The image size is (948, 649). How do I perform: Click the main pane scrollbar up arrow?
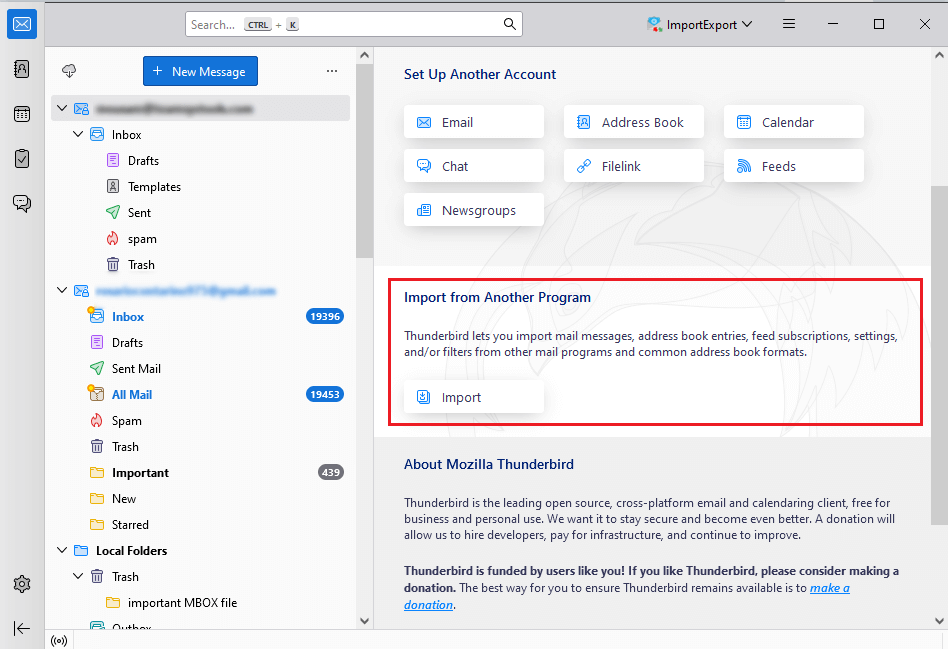[x=939, y=55]
